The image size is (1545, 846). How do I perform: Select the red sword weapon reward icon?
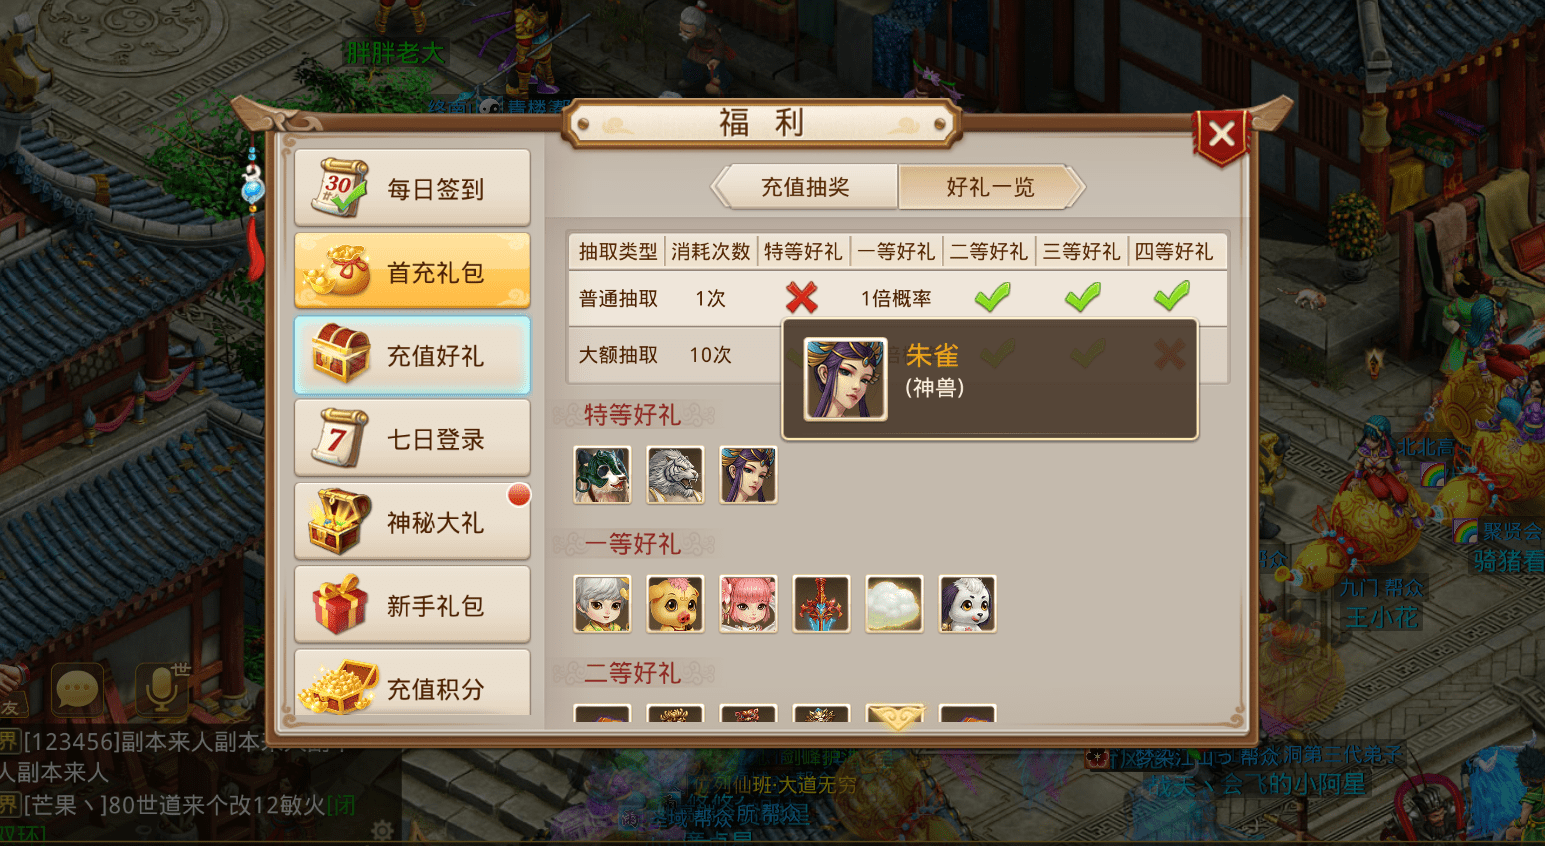click(x=821, y=603)
